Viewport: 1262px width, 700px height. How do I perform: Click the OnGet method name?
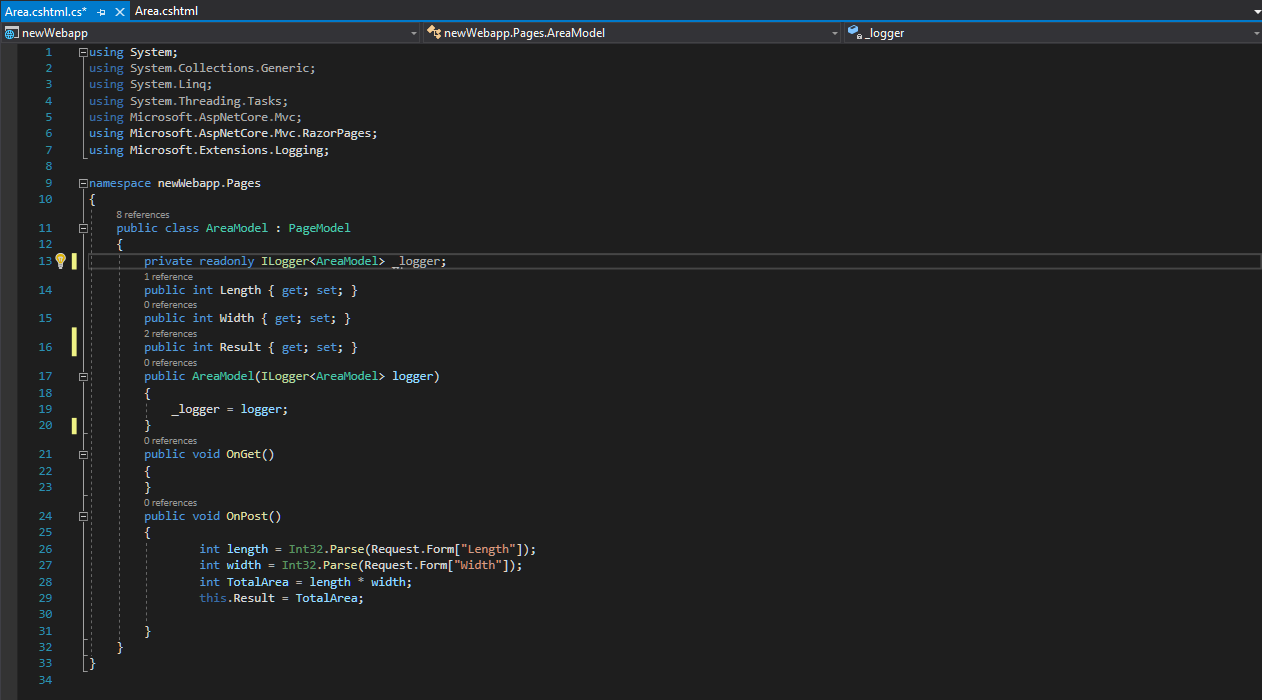[x=243, y=454]
